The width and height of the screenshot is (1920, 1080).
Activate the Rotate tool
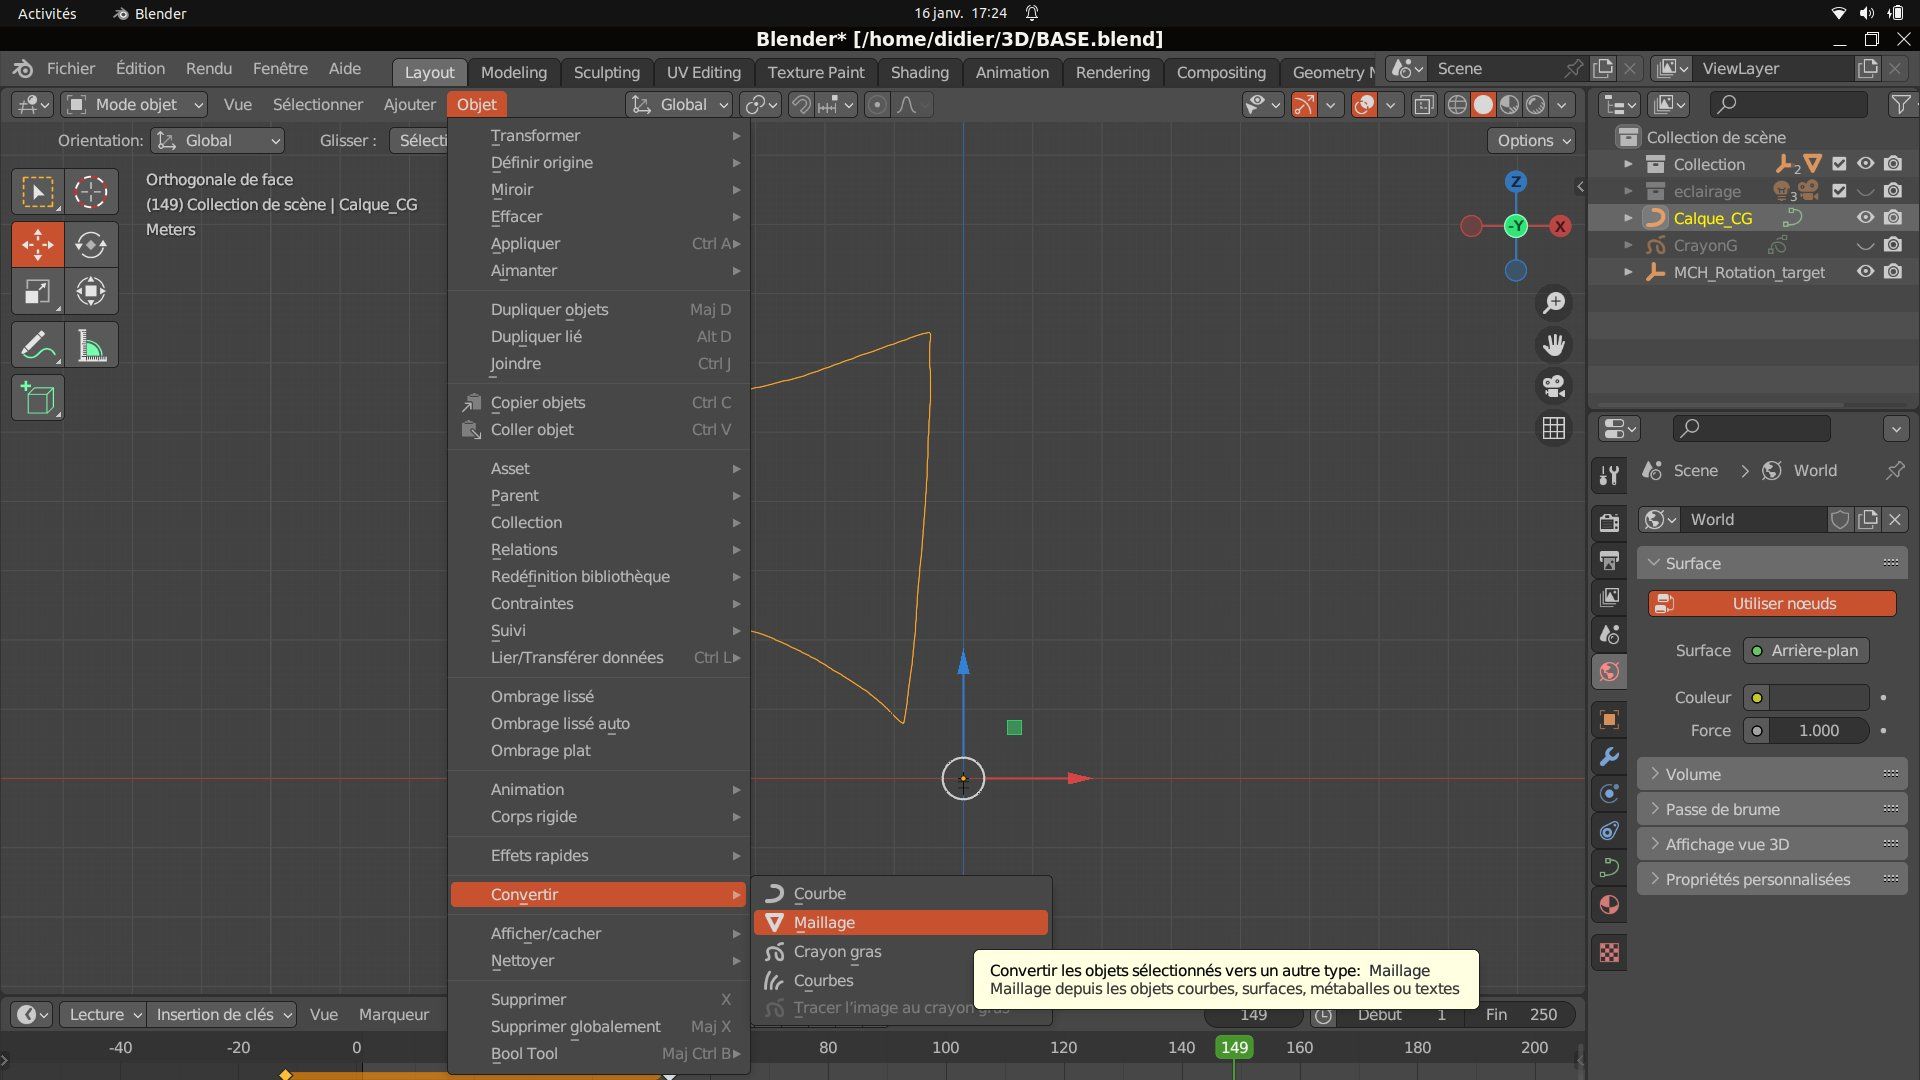(91, 244)
